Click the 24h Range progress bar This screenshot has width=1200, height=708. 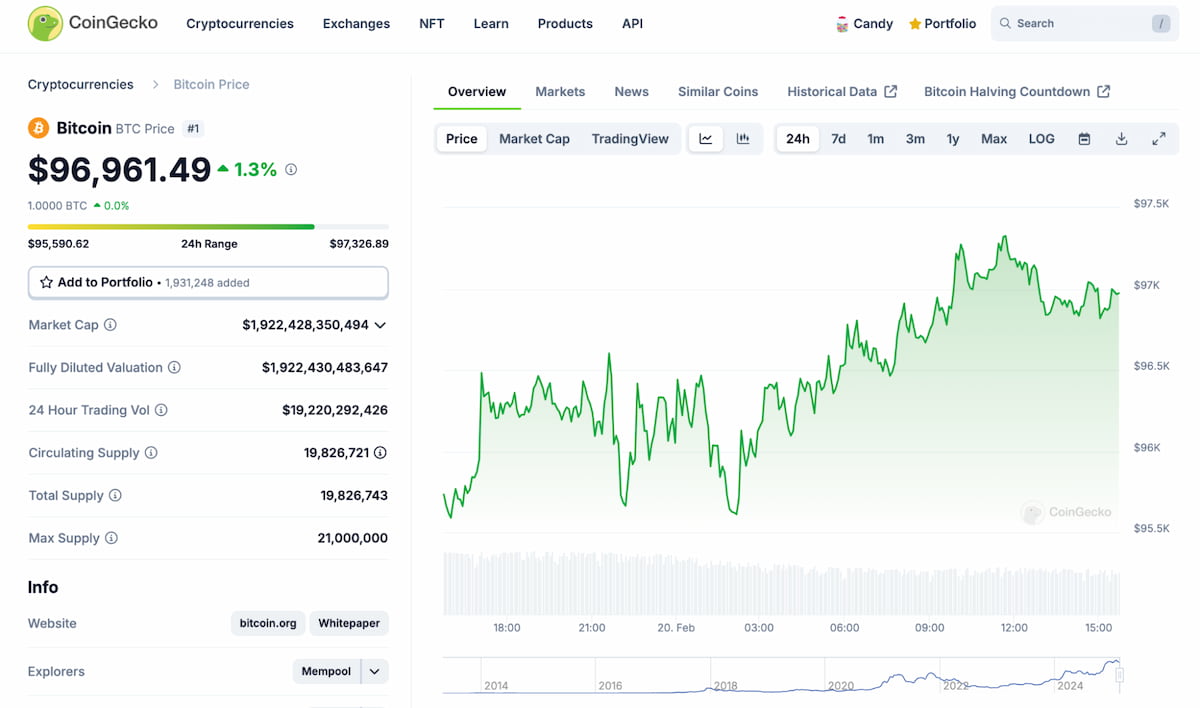click(x=208, y=227)
